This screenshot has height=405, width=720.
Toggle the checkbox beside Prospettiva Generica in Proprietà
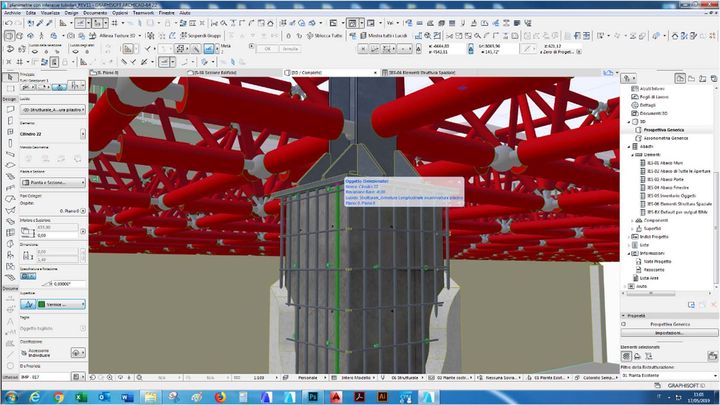point(624,324)
